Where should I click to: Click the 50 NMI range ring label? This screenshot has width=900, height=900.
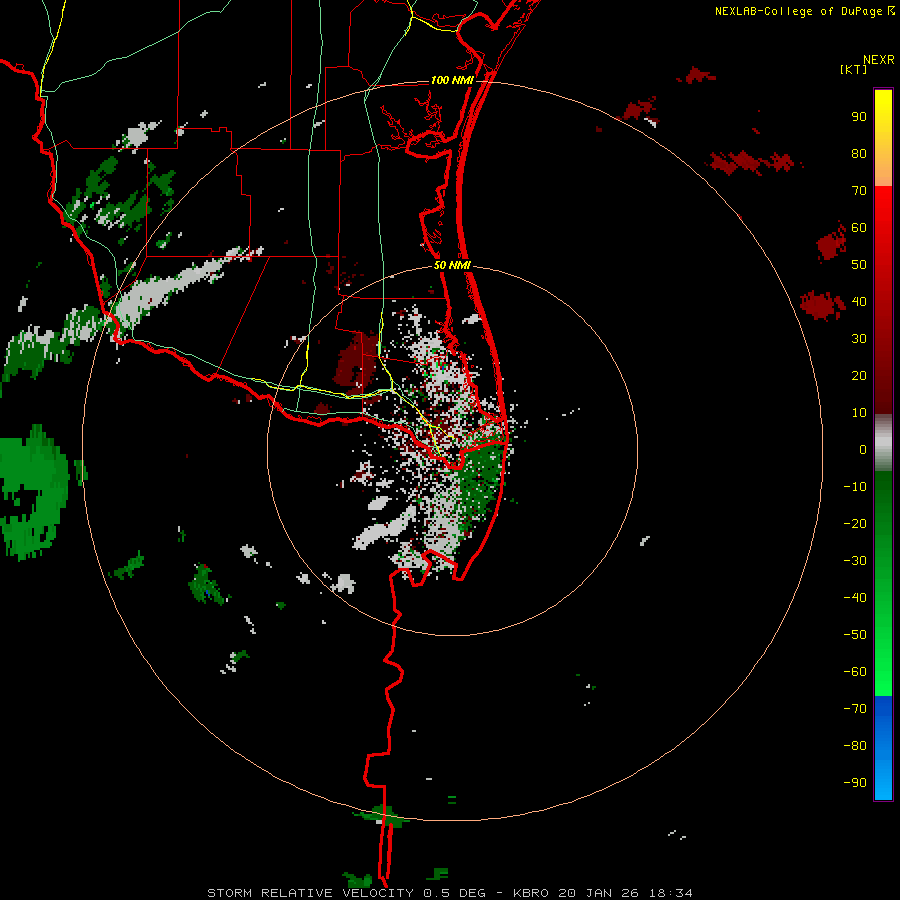pyautogui.click(x=452, y=265)
